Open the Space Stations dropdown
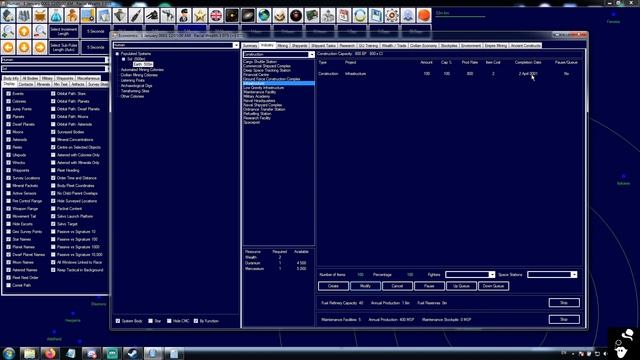Viewport: 640px width, 360px height. coord(574,275)
